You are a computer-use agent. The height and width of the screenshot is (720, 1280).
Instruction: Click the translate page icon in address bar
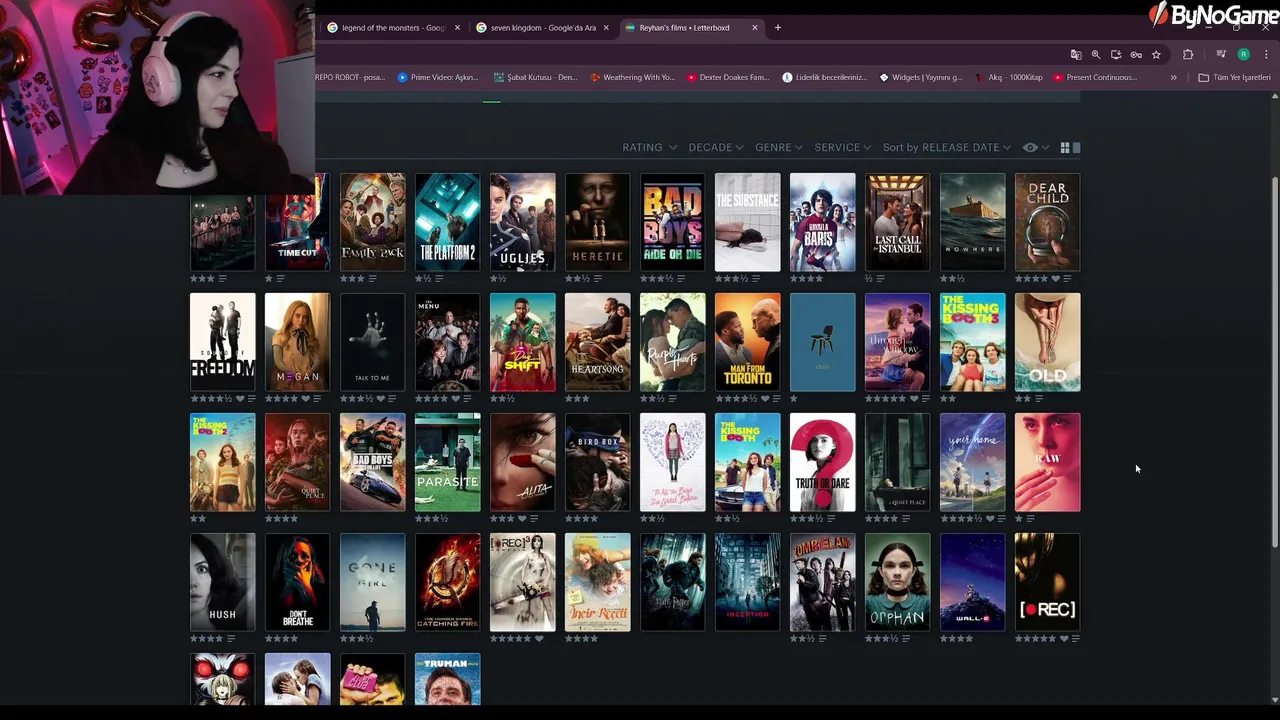1076,55
